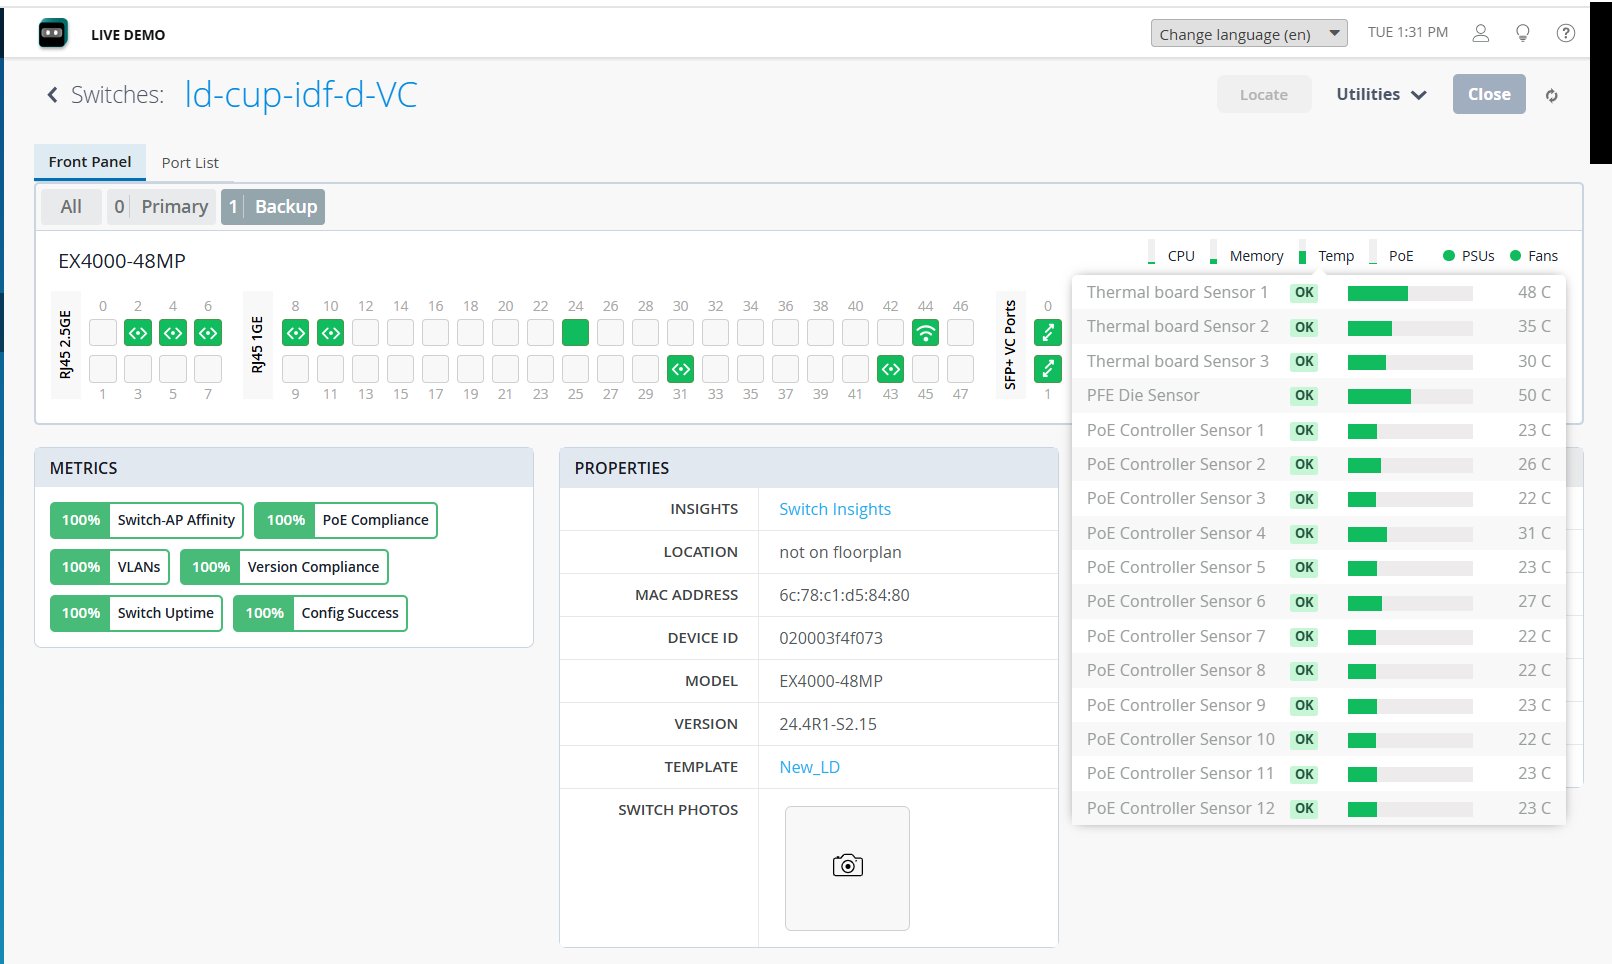The width and height of the screenshot is (1612, 964).
Task: Select the All members filter
Action: tap(71, 207)
